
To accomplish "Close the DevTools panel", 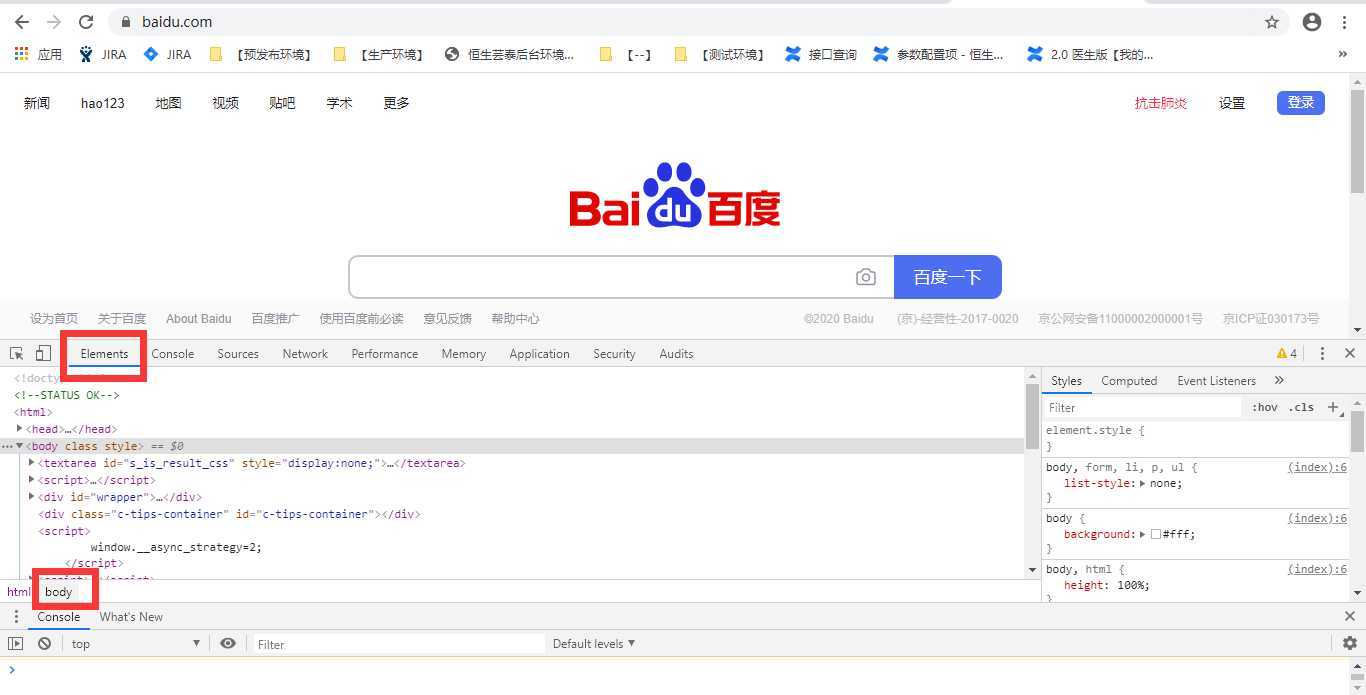I will point(1350,353).
